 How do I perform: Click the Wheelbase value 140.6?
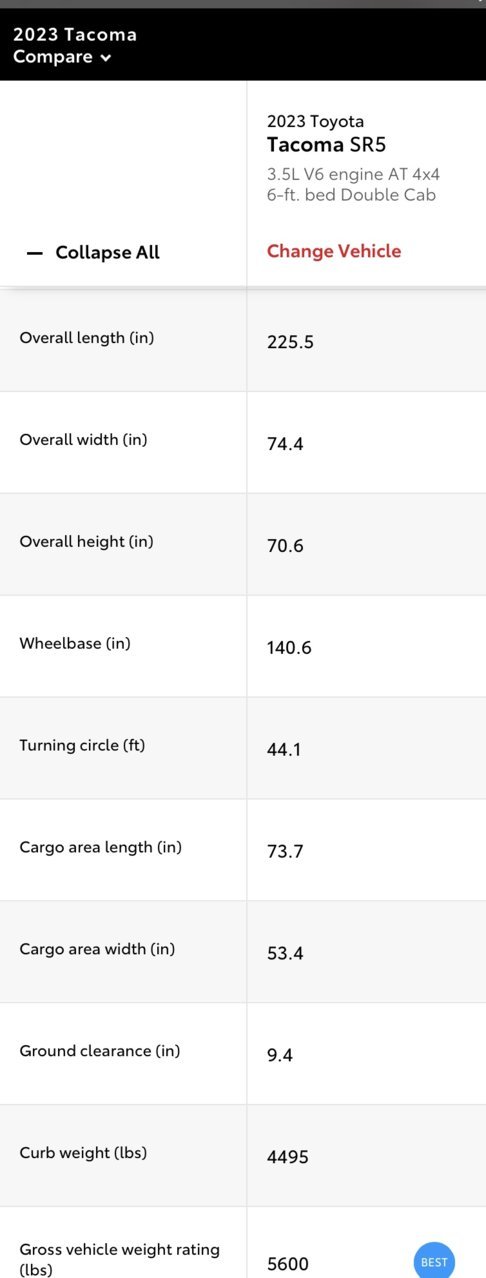[289, 648]
